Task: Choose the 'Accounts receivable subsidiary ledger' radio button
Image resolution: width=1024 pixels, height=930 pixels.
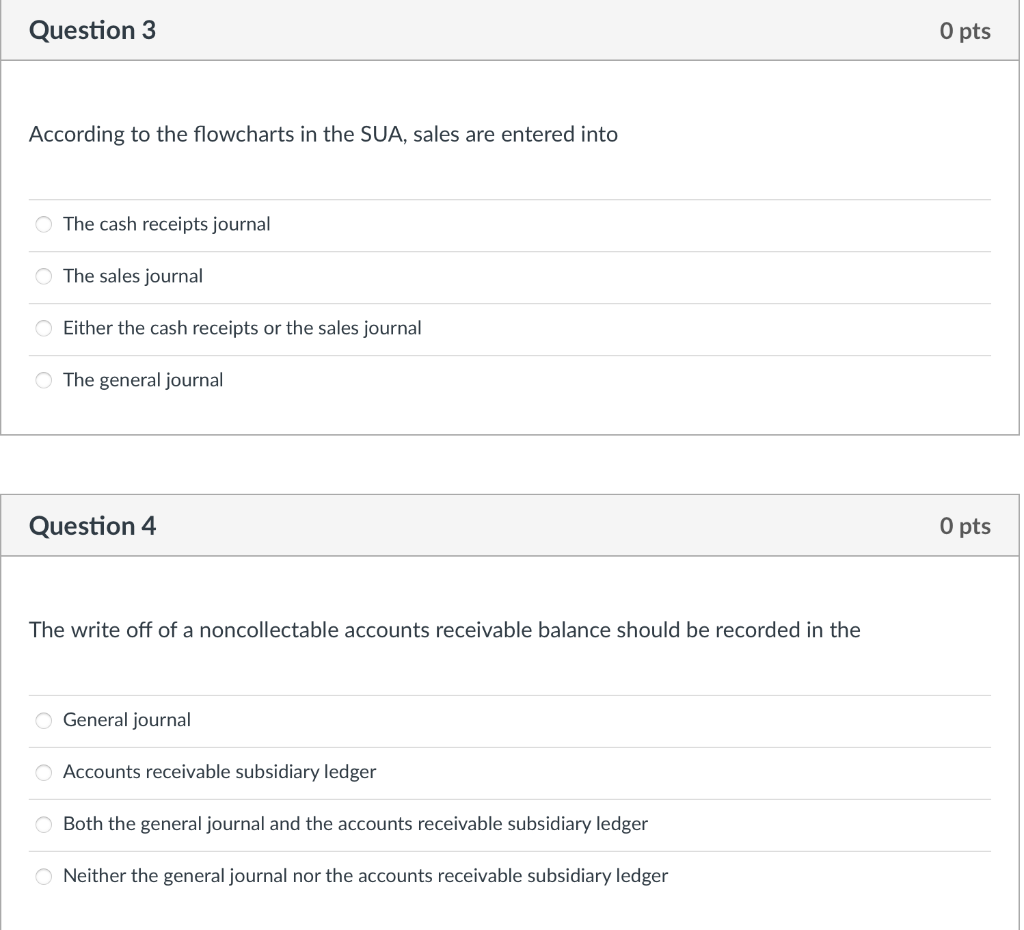Action: [x=44, y=773]
